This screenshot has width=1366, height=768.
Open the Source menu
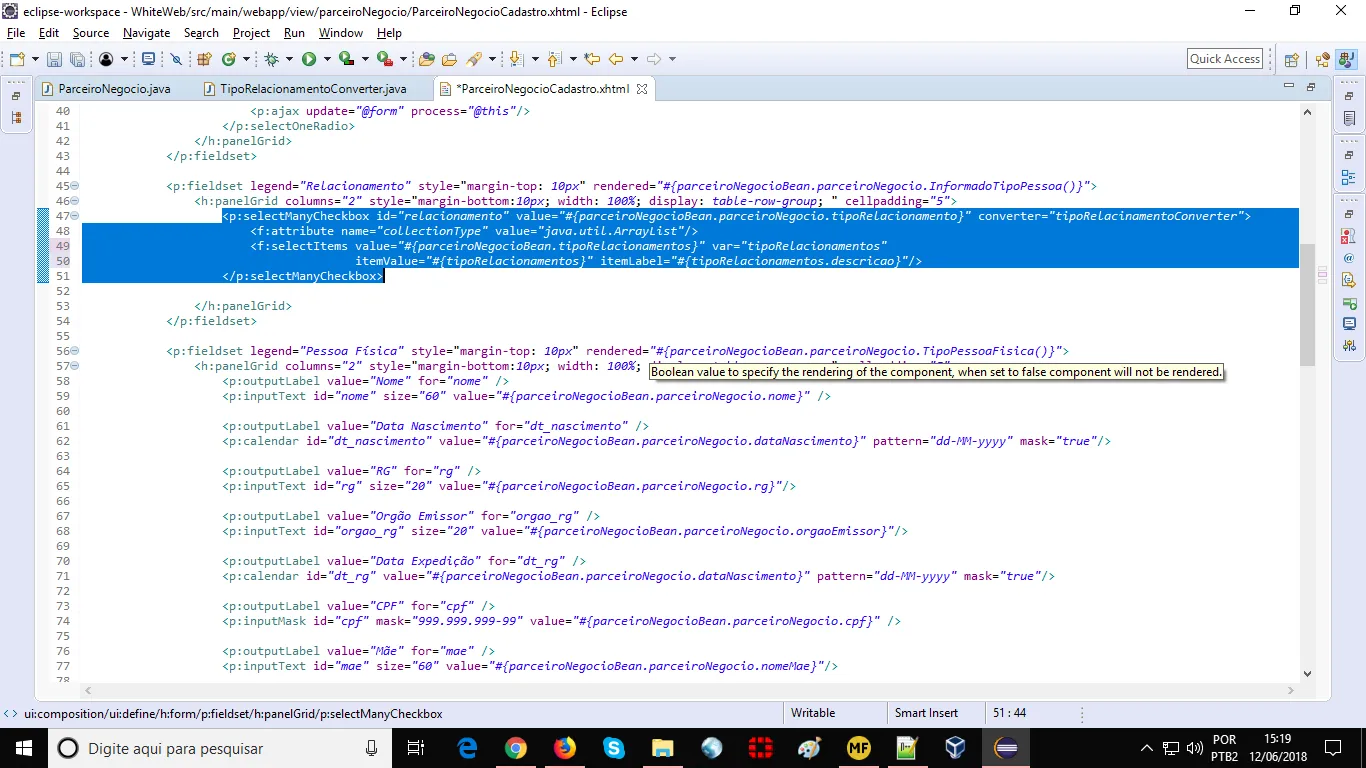pos(91,33)
